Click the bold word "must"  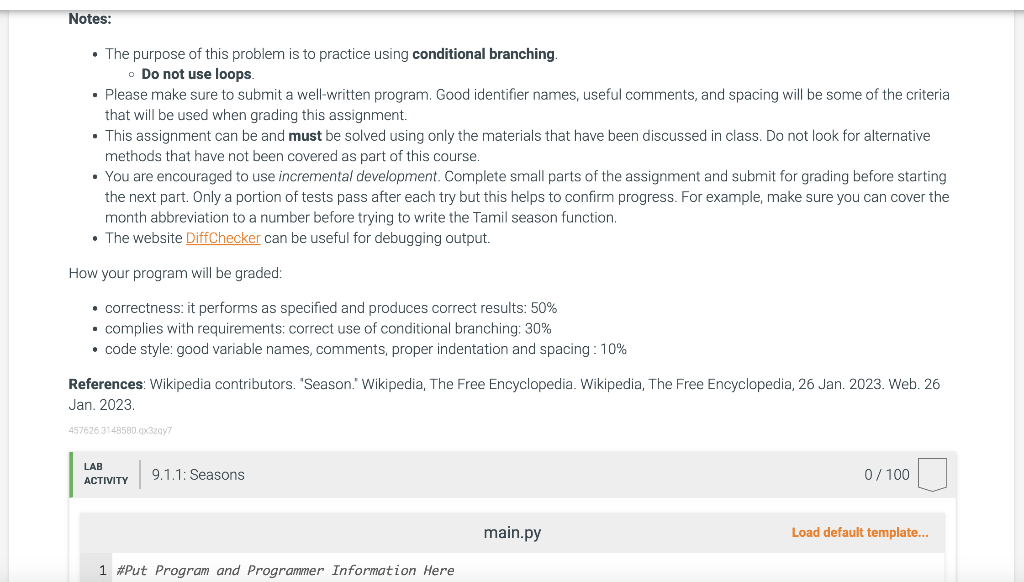point(305,136)
